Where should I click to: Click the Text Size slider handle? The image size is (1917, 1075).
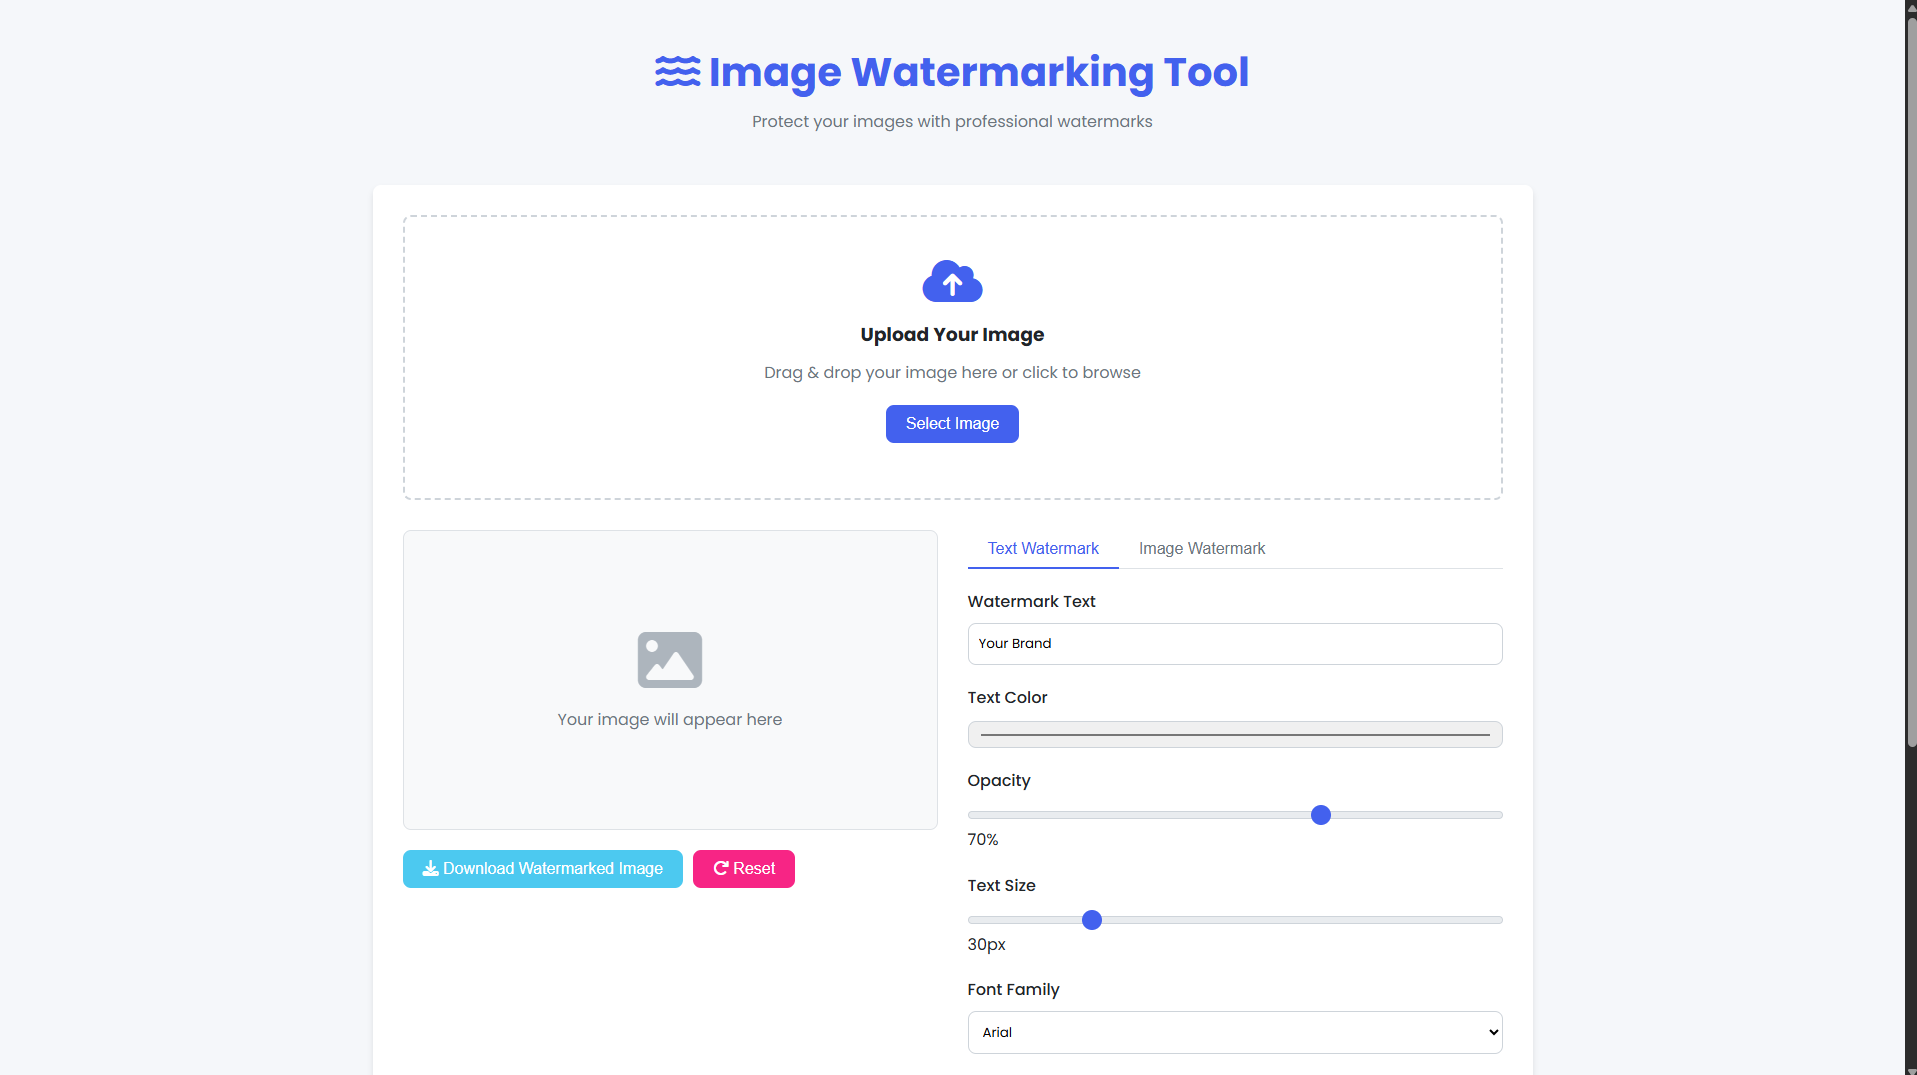click(1092, 920)
